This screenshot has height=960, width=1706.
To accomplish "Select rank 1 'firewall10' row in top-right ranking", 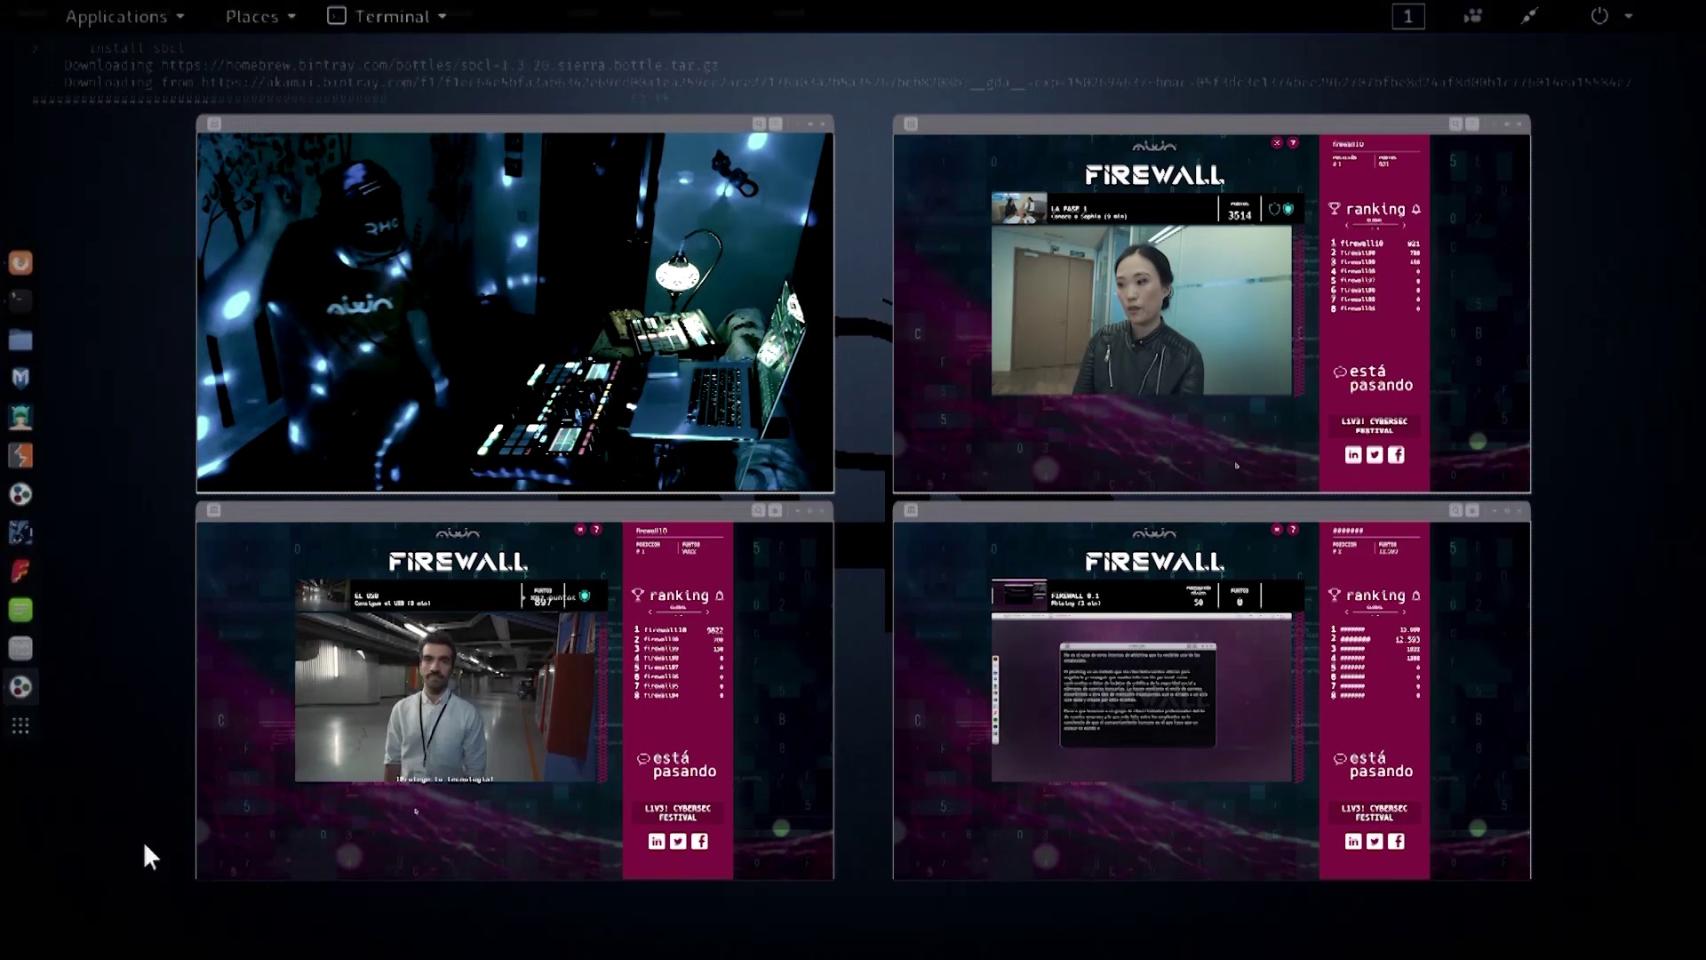I will click(1375, 243).
